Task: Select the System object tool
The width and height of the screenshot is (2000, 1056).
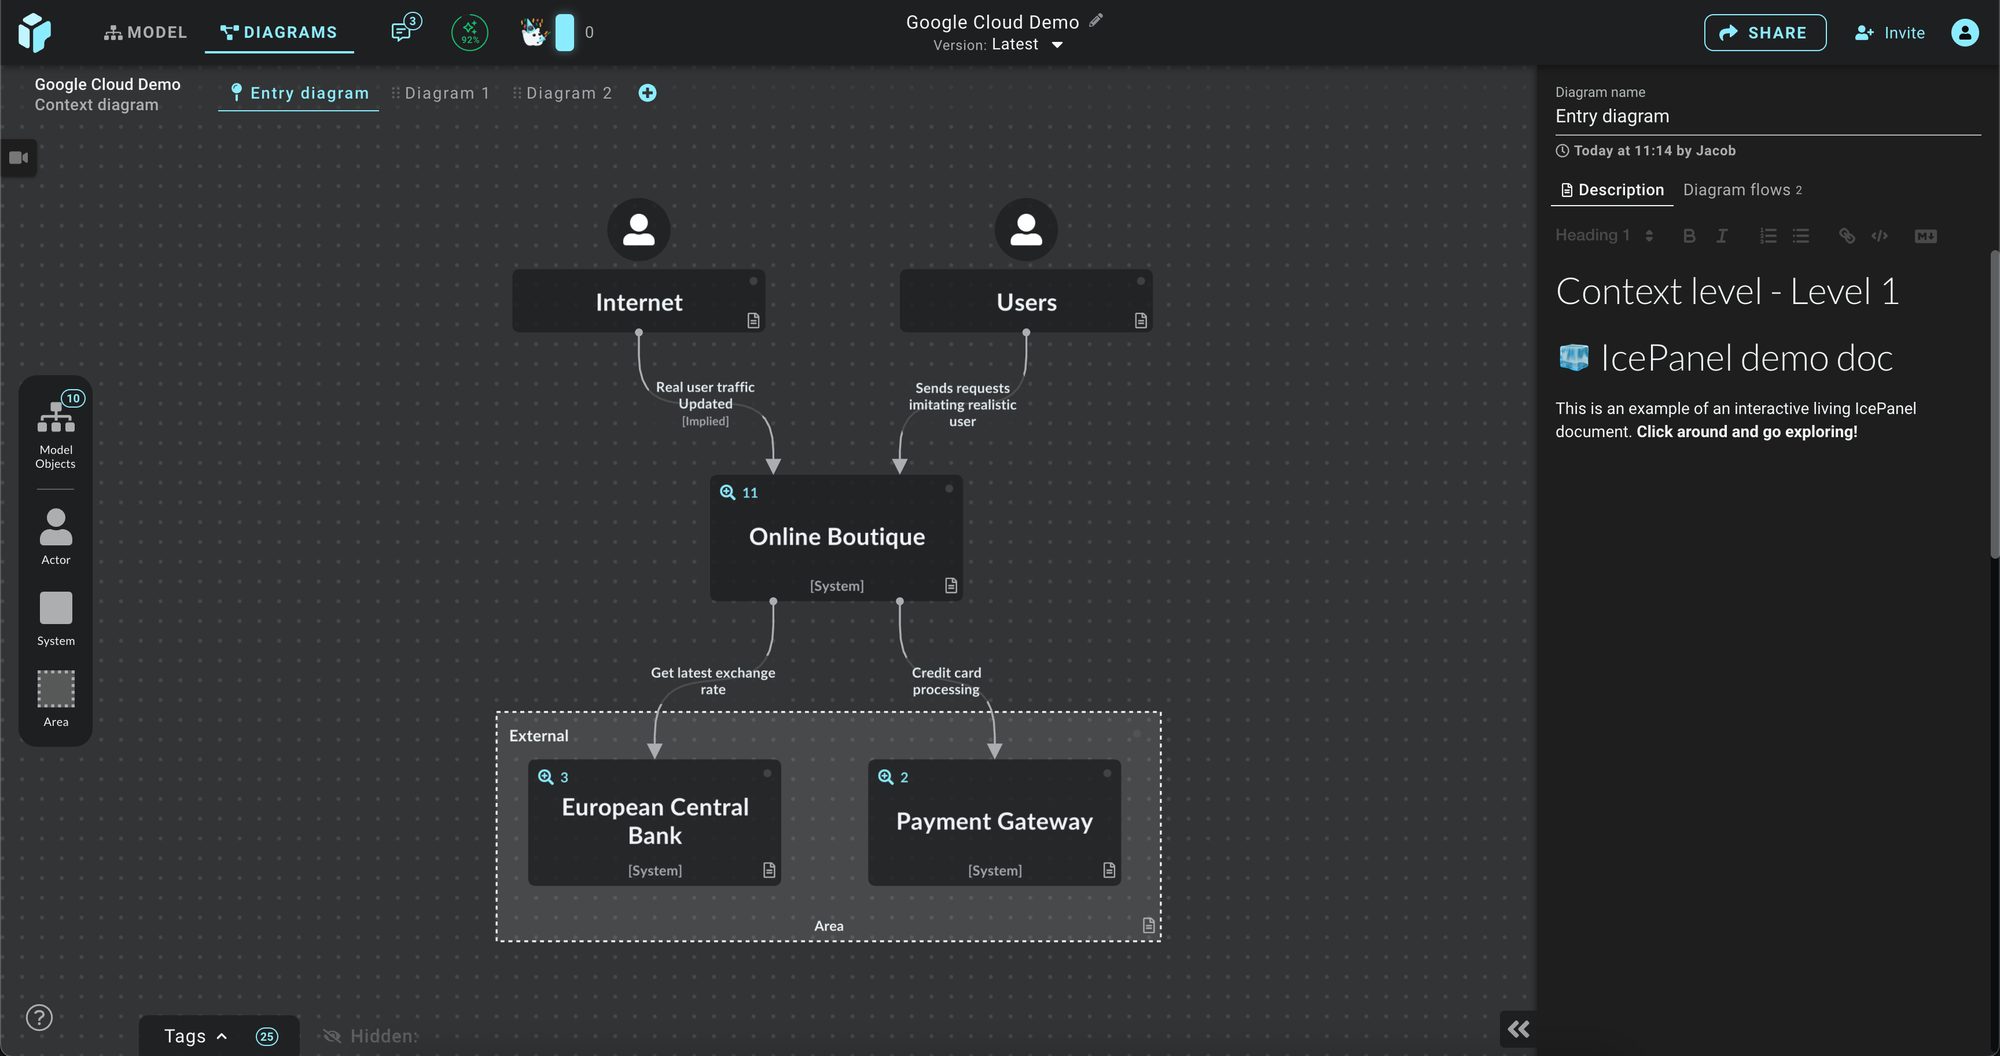Action: coord(56,619)
